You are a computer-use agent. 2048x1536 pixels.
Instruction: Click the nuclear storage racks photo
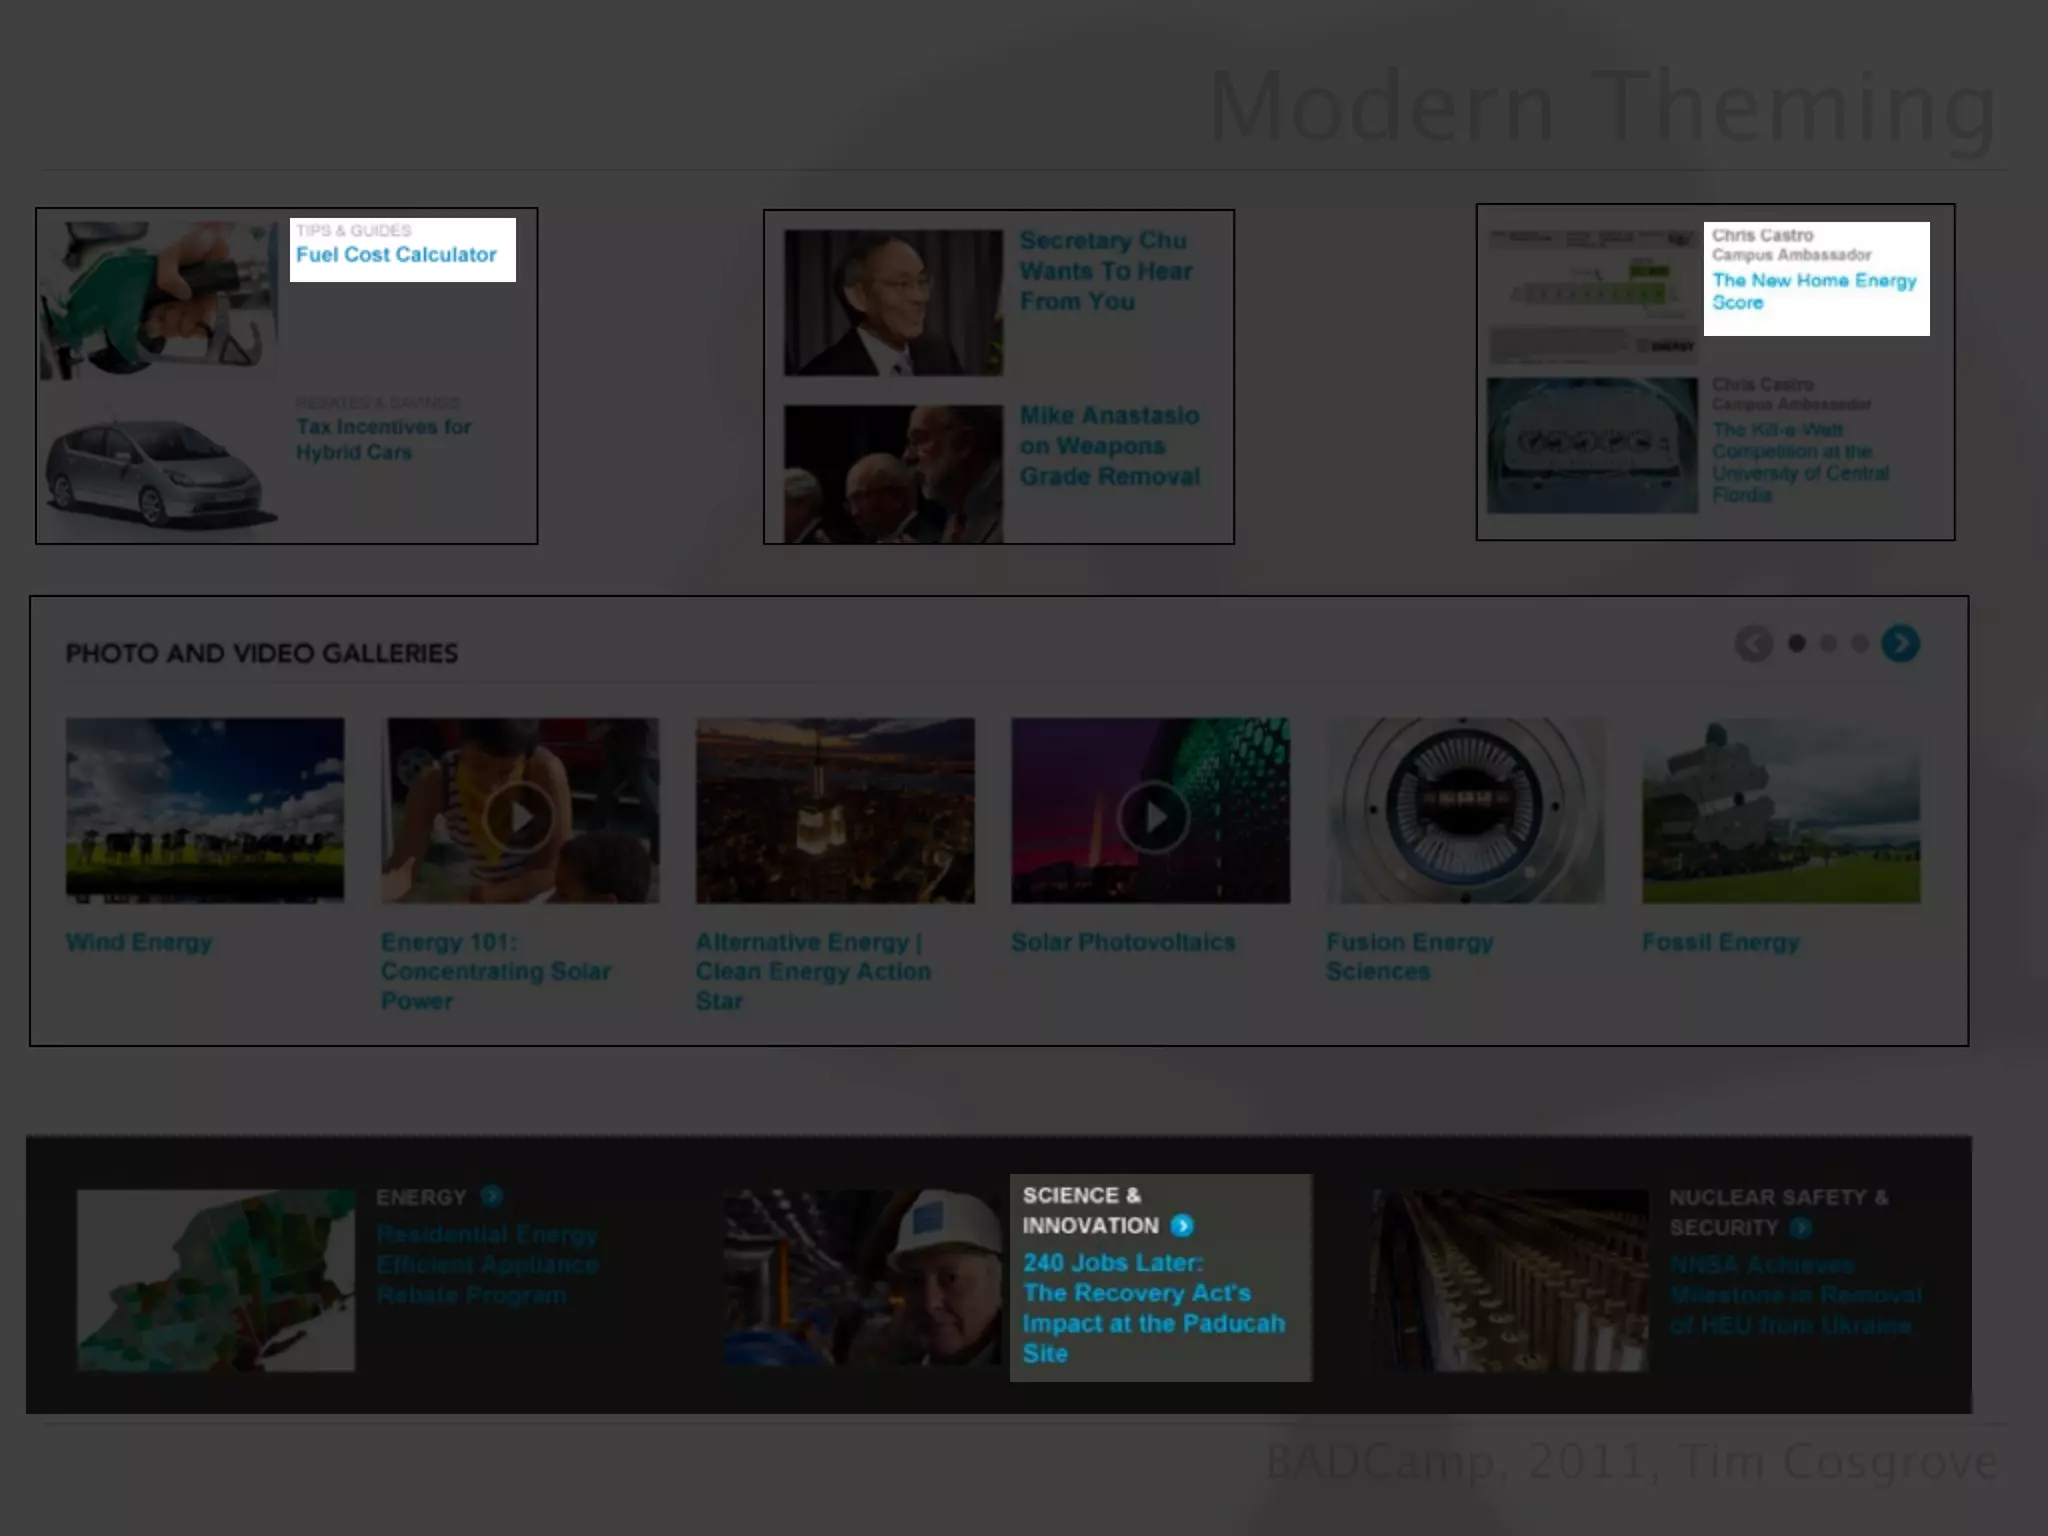(x=1509, y=1280)
